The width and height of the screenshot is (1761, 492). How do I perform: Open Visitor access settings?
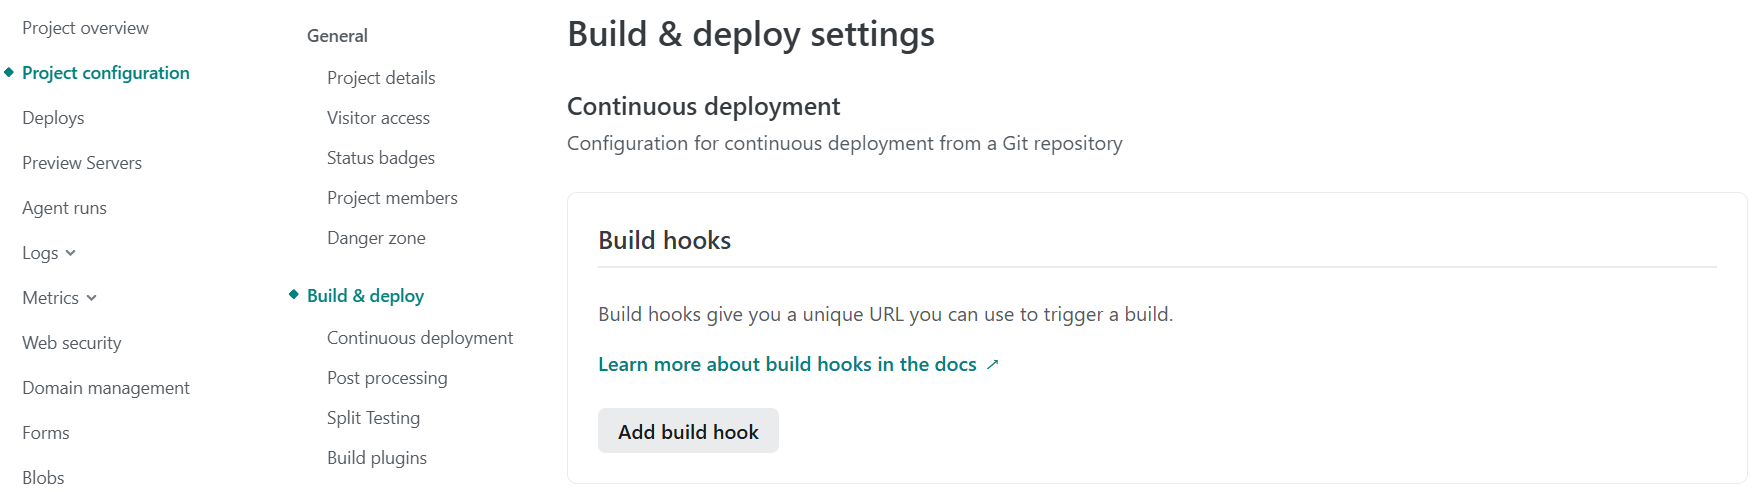(x=378, y=118)
